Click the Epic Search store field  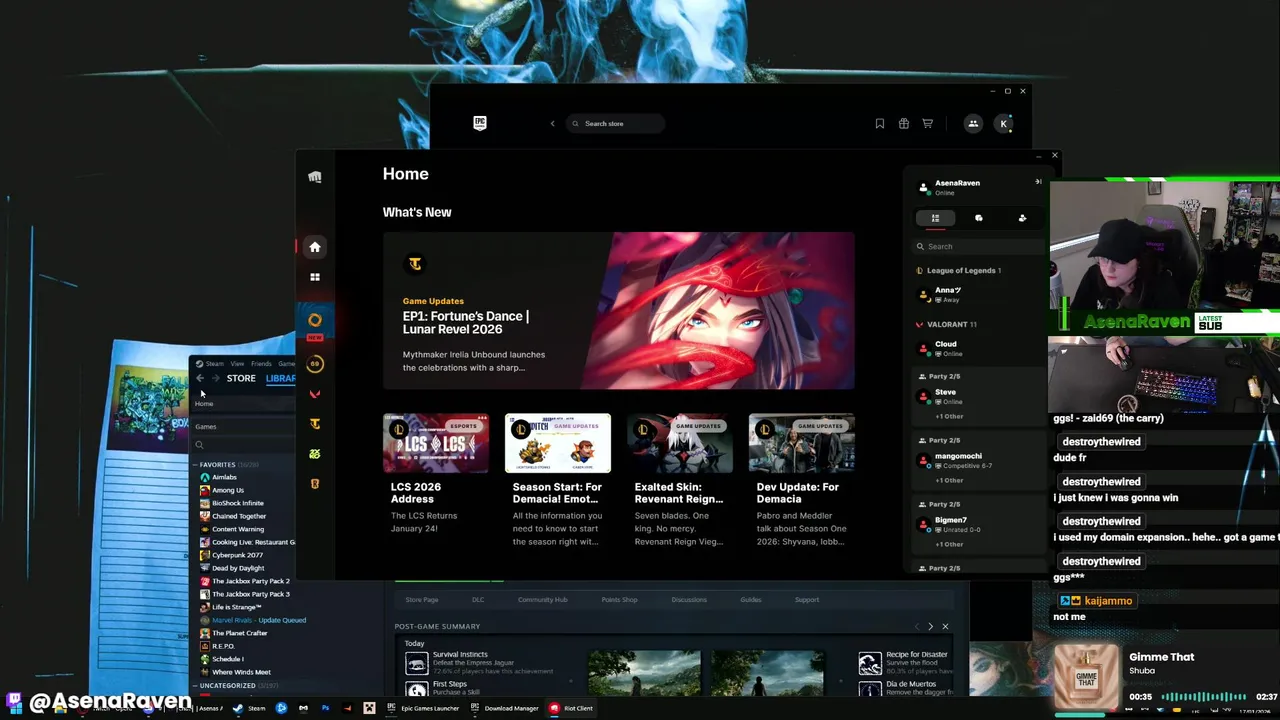(x=615, y=123)
